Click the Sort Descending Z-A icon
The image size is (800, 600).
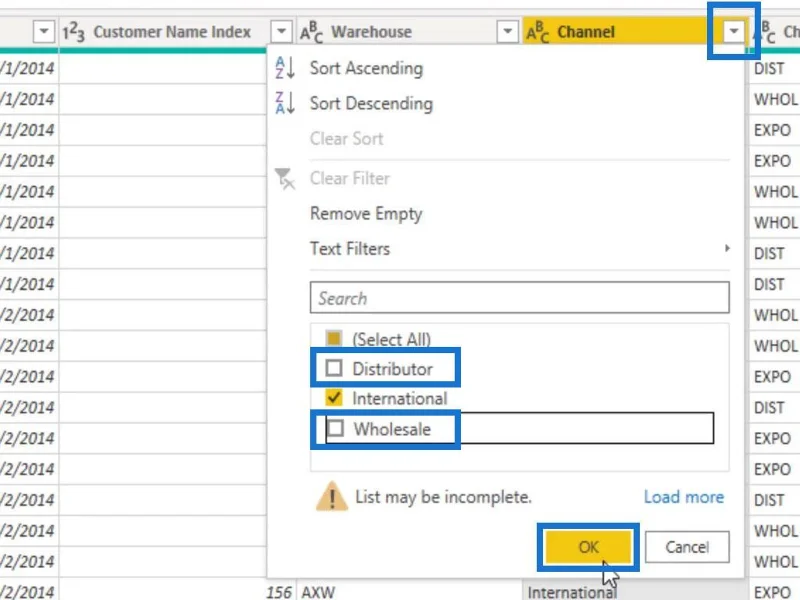tap(285, 103)
